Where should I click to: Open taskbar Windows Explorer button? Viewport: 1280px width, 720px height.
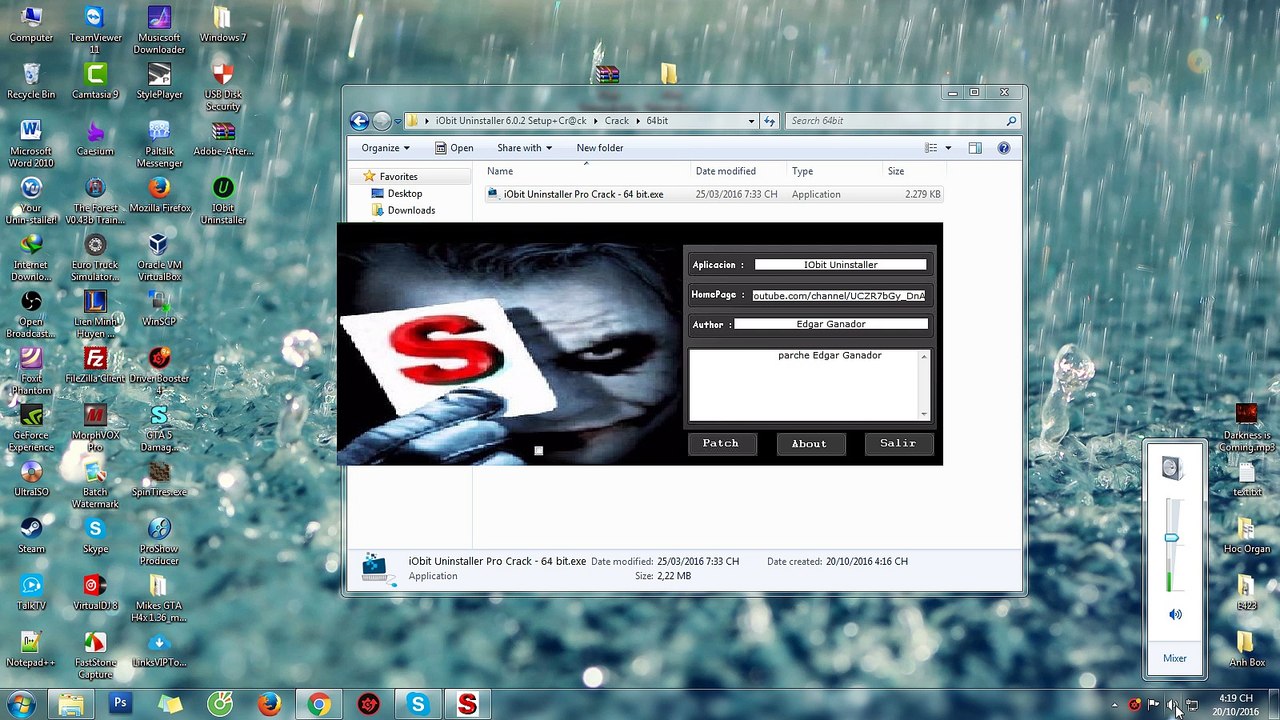tap(71, 704)
